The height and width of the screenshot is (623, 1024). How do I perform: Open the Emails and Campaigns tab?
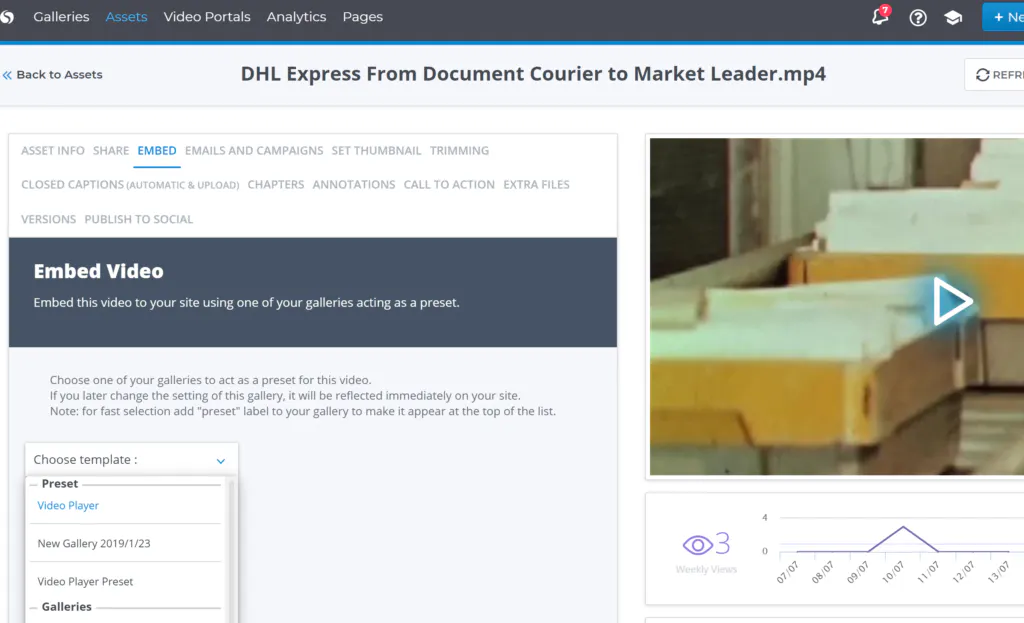(254, 151)
